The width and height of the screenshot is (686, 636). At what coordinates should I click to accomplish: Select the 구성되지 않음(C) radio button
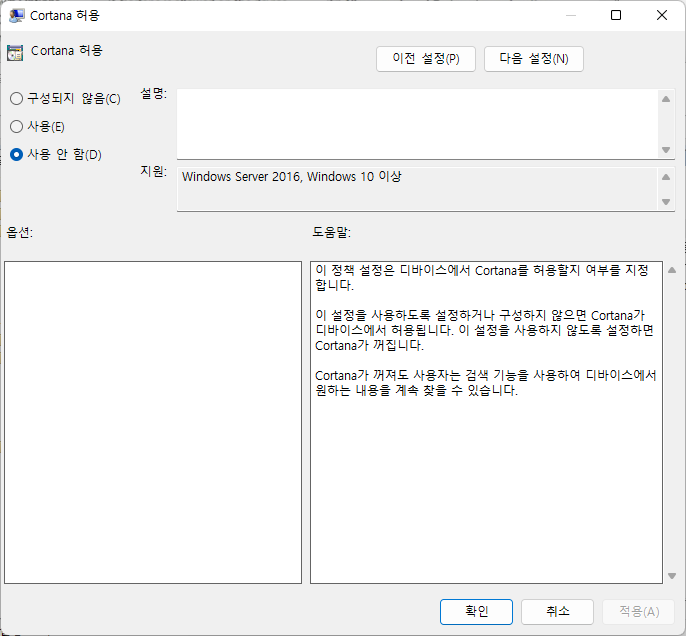pyautogui.click(x=16, y=98)
